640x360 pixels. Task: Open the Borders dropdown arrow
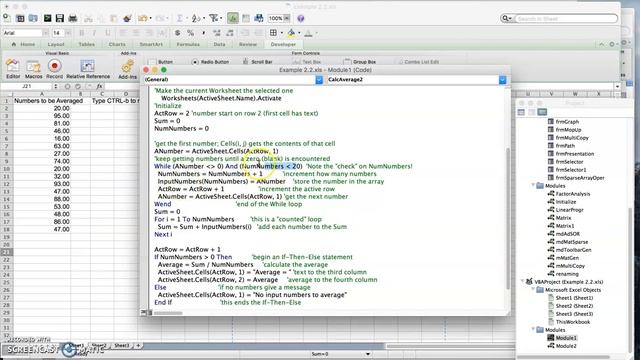pyautogui.click(x=281, y=33)
